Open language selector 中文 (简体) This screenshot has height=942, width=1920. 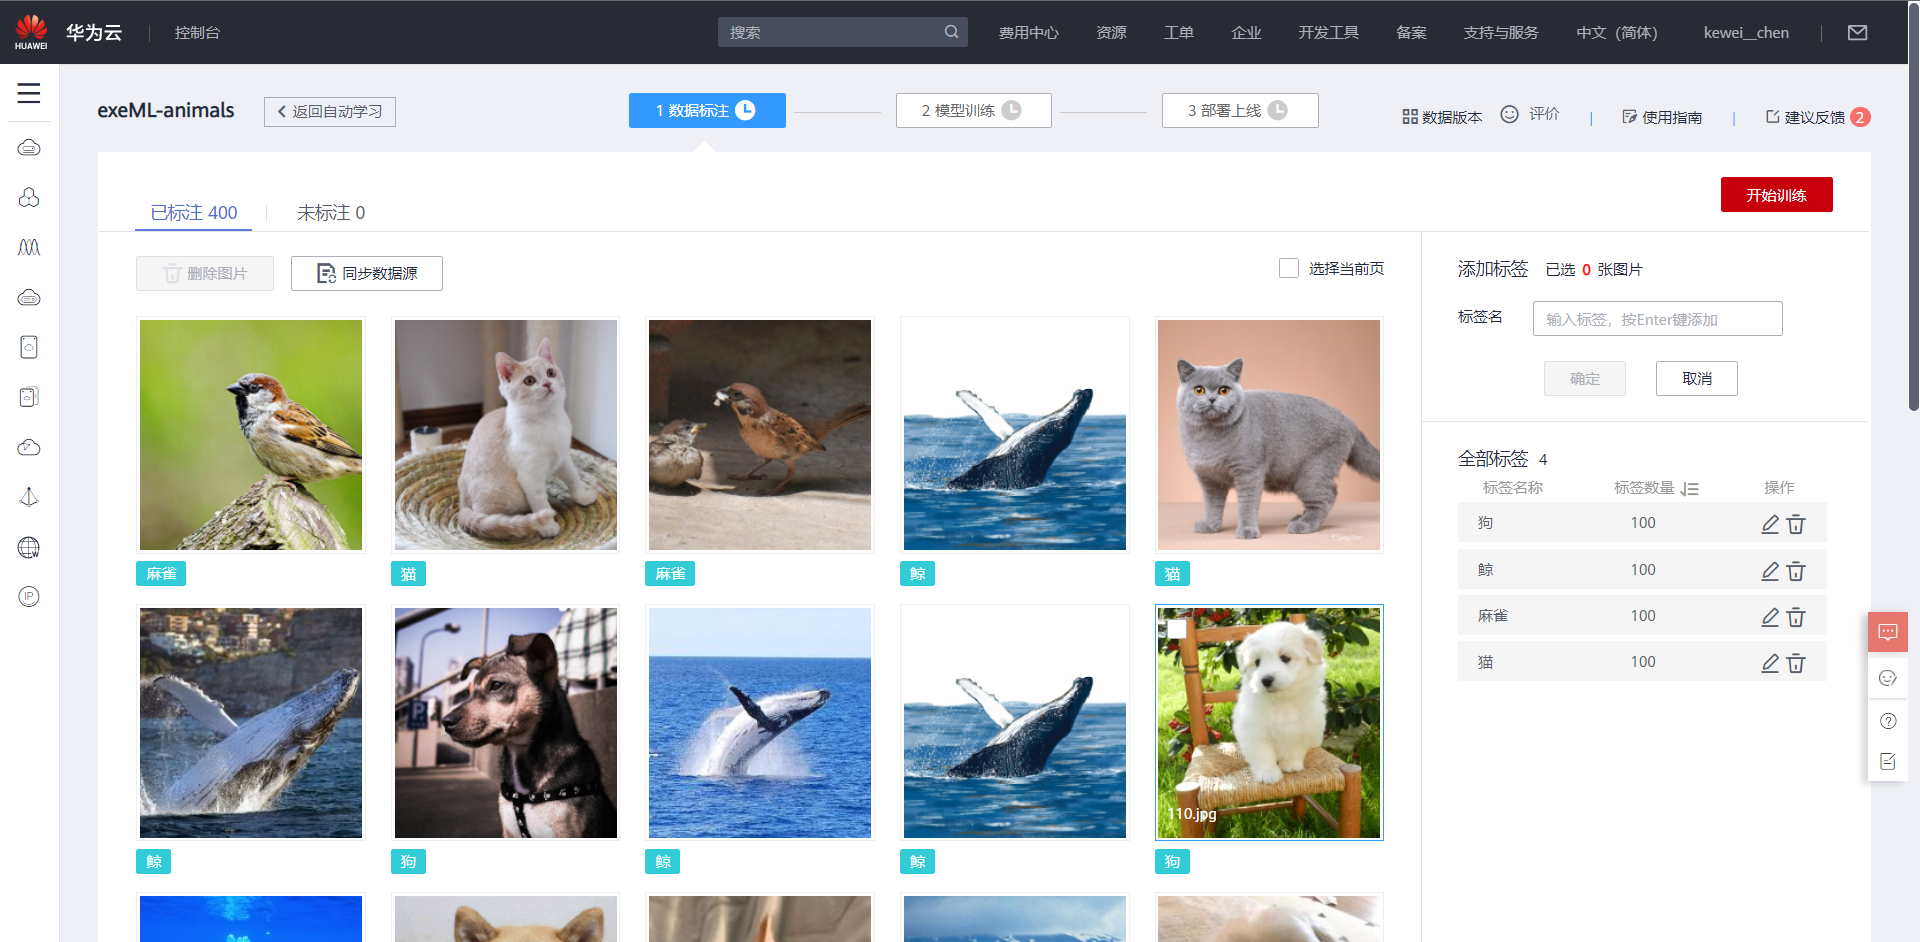pos(1616,33)
